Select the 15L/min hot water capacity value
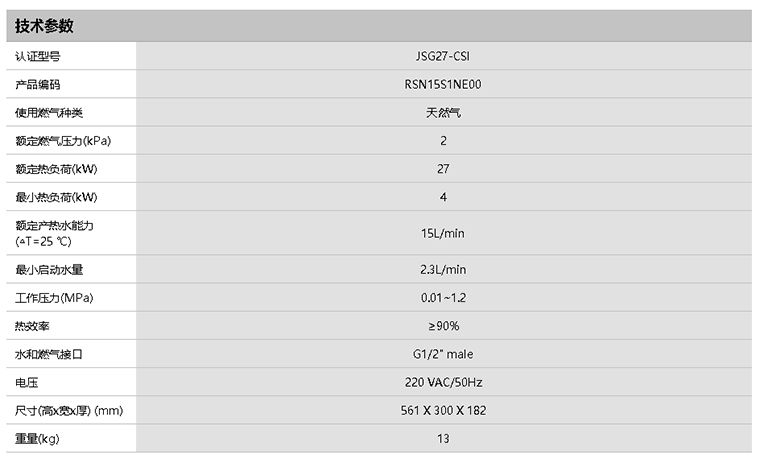 click(x=443, y=233)
